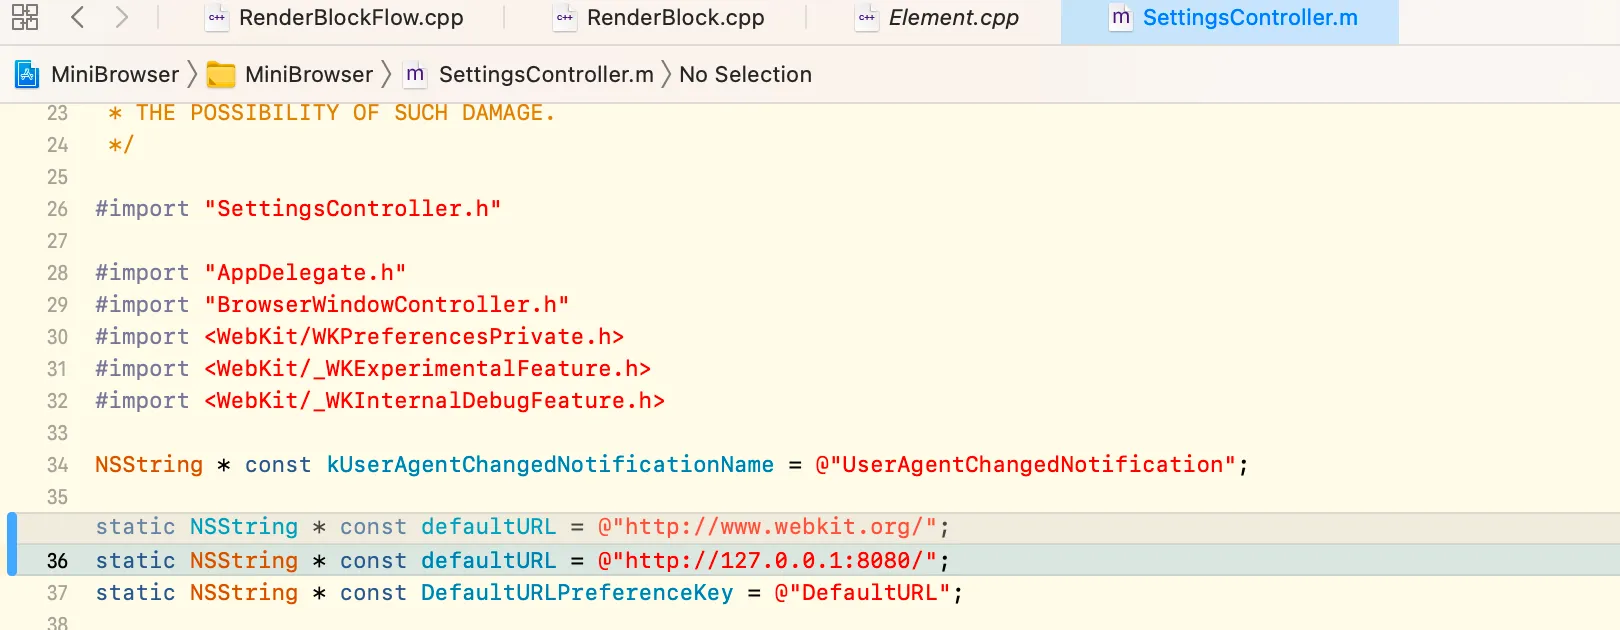Click line number 34 in the gutter
Viewport: 1620px width, 630px height.
pos(57,465)
